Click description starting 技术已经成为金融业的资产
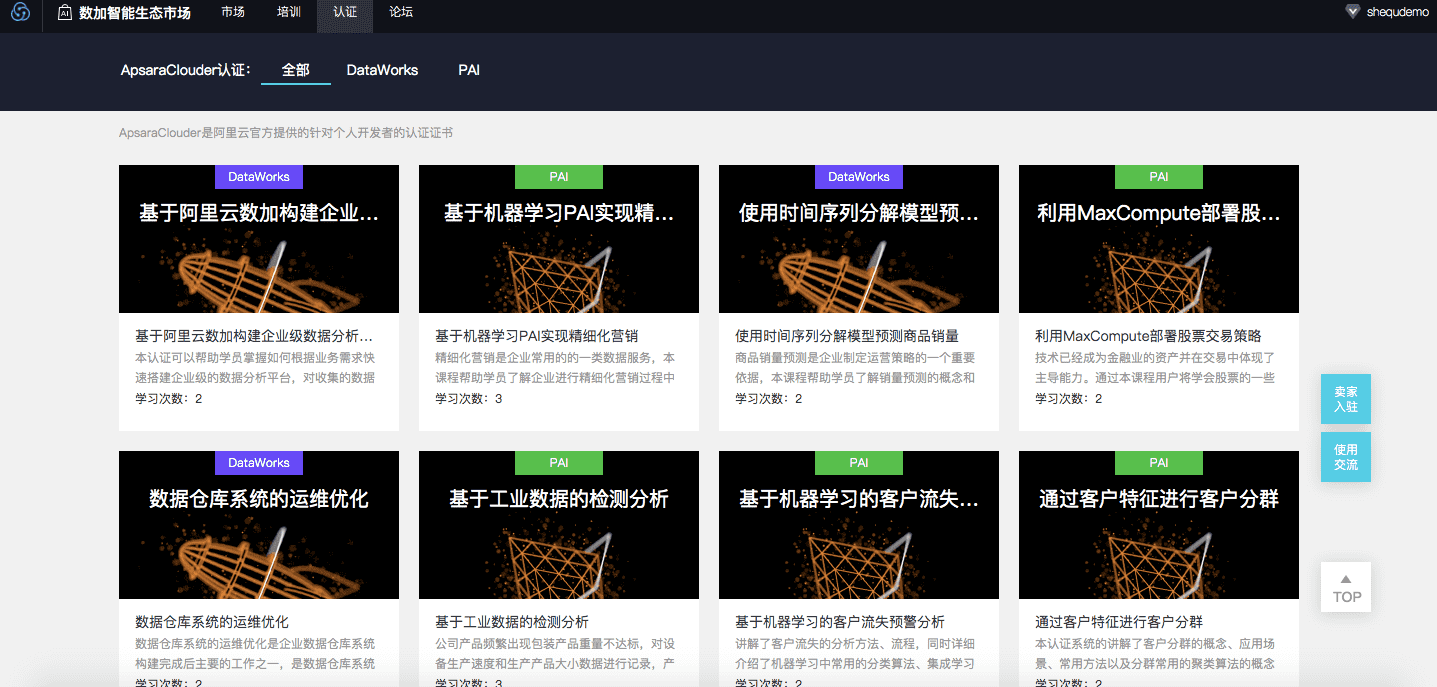Viewport: 1437px width, 687px height. click(x=1155, y=367)
